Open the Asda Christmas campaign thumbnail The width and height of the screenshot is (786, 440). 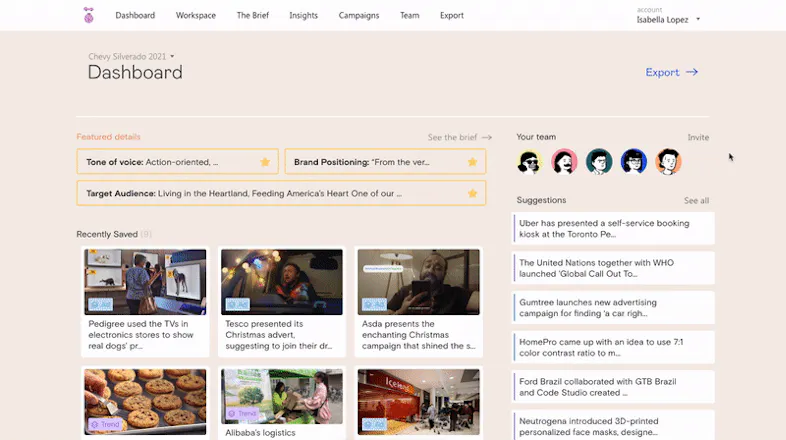pos(419,282)
